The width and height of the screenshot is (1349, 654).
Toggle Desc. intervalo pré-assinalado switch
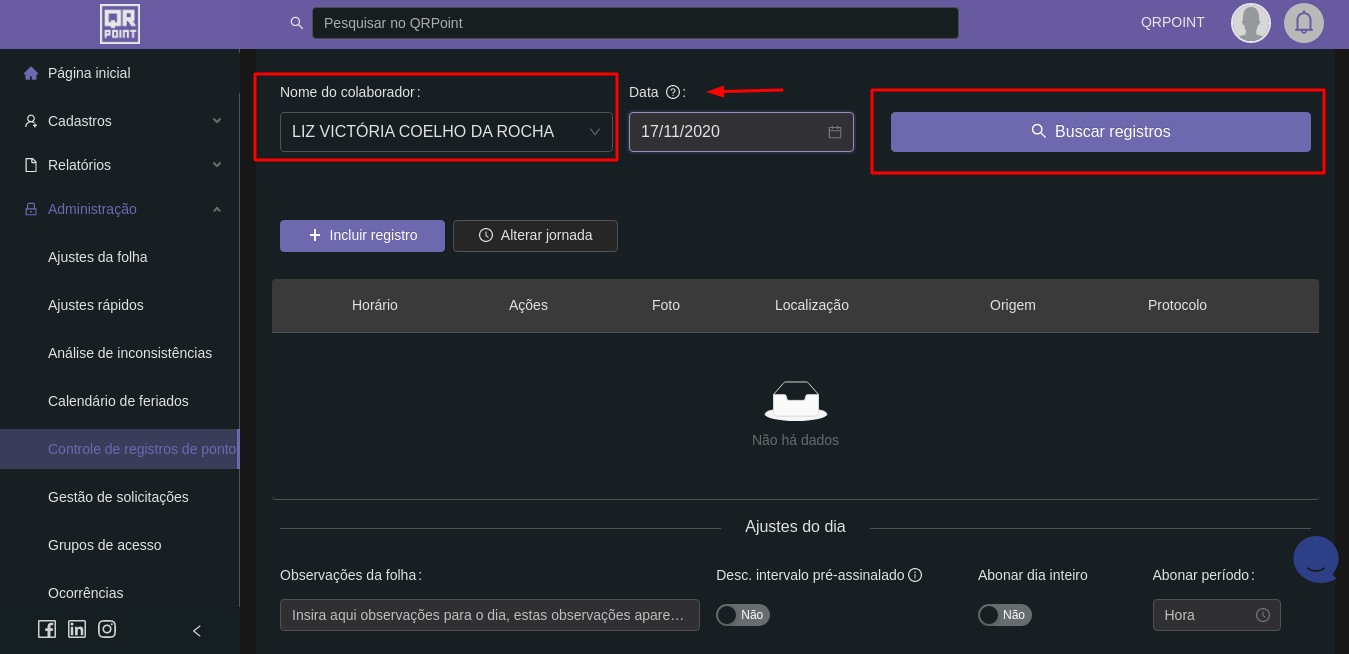click(x=742, y=615)
